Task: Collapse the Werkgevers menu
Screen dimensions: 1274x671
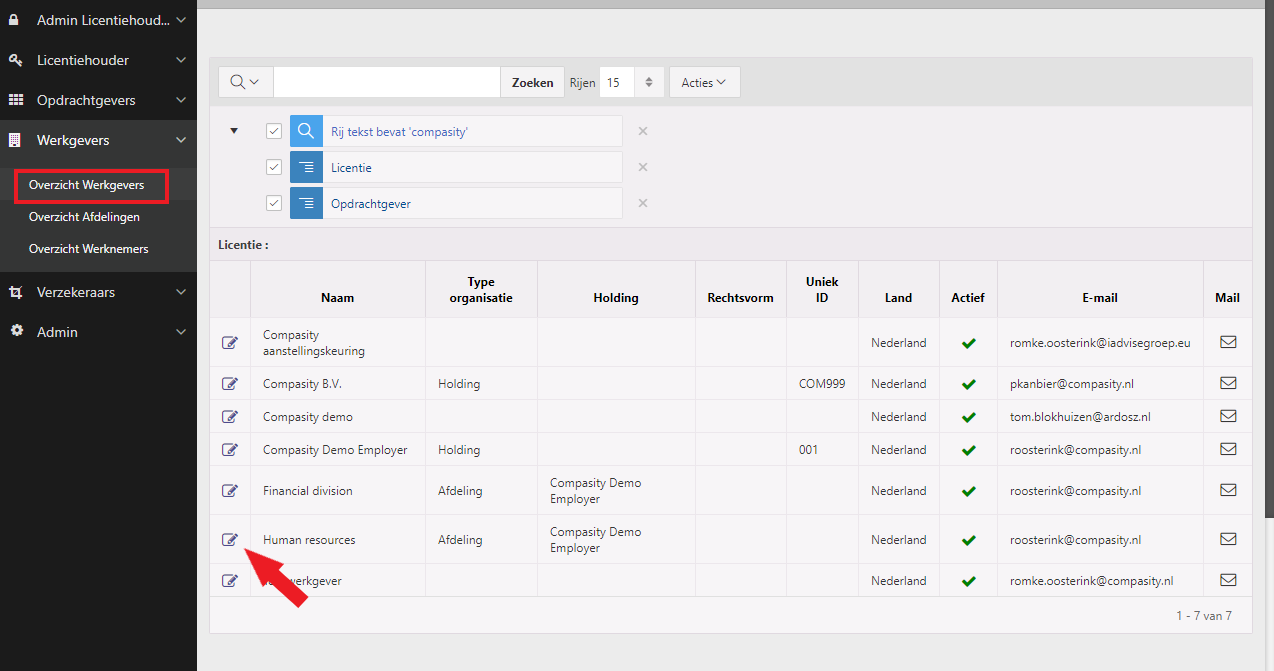Action: pos(181,140)
